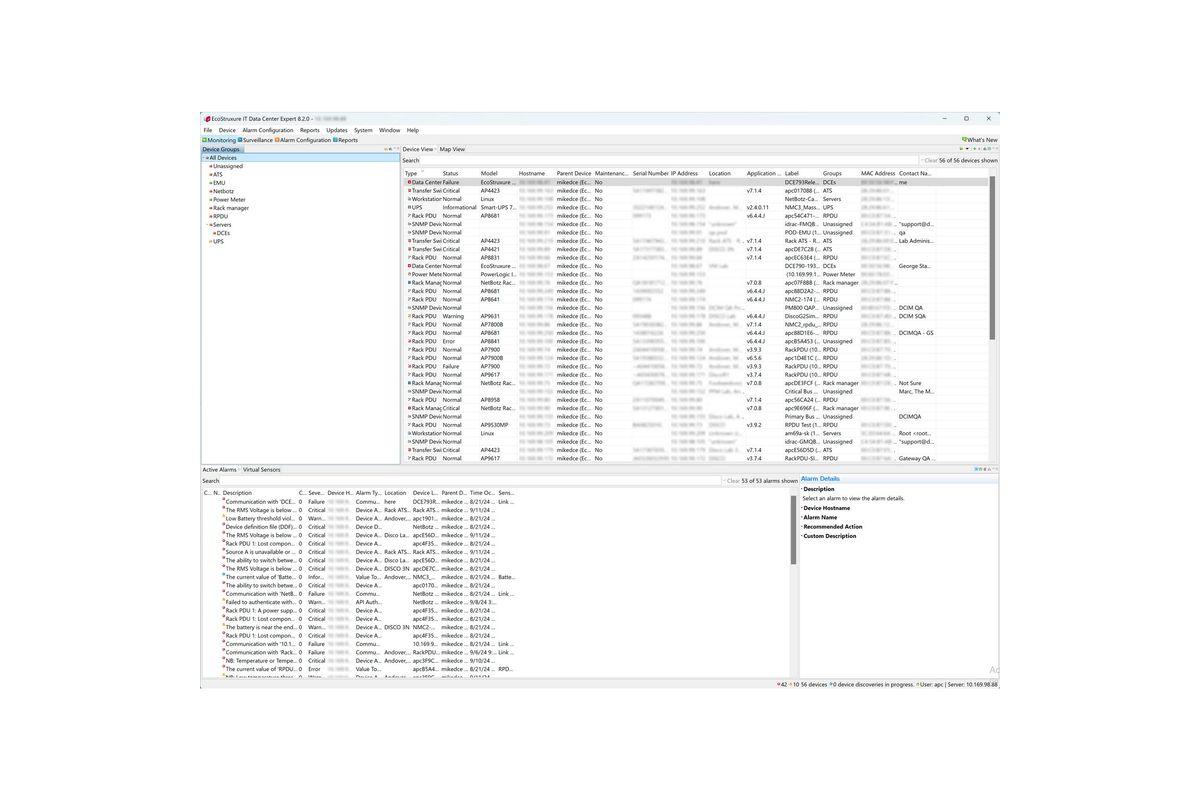This screenshot has width=1200, height=800.
Task: Click the Reports toolbar icon
Action: [x=335, y=140]
